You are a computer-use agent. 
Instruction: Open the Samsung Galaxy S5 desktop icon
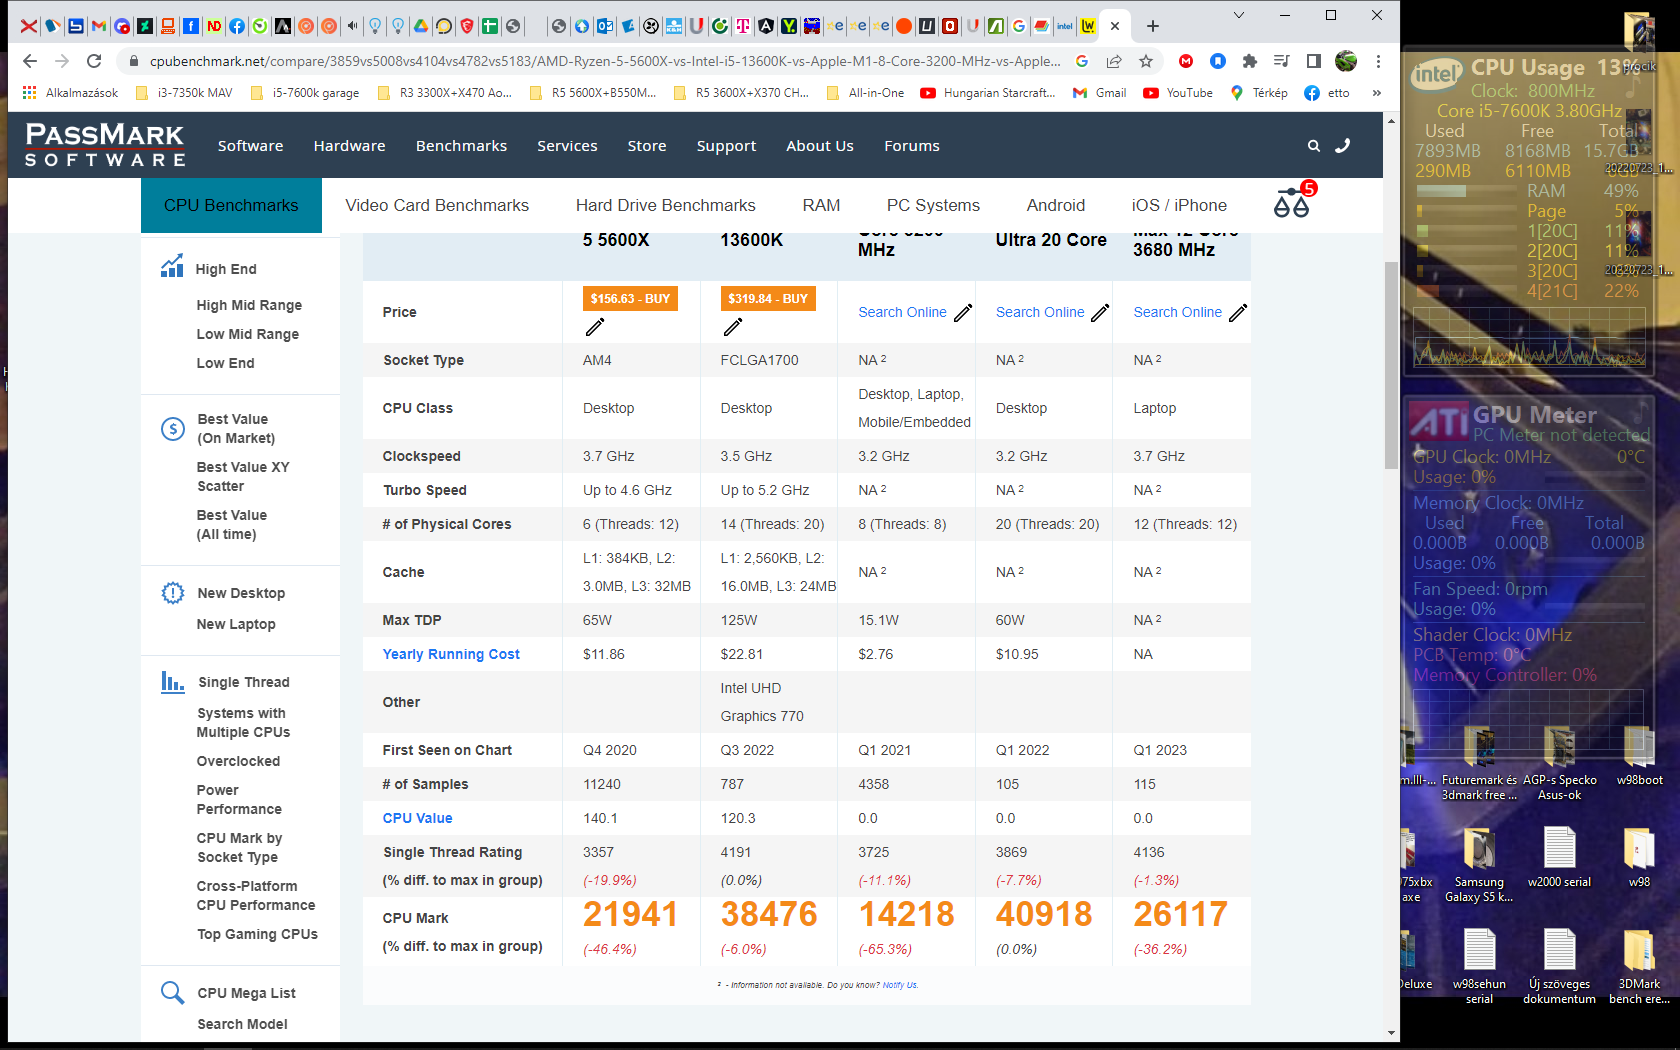1479,865
